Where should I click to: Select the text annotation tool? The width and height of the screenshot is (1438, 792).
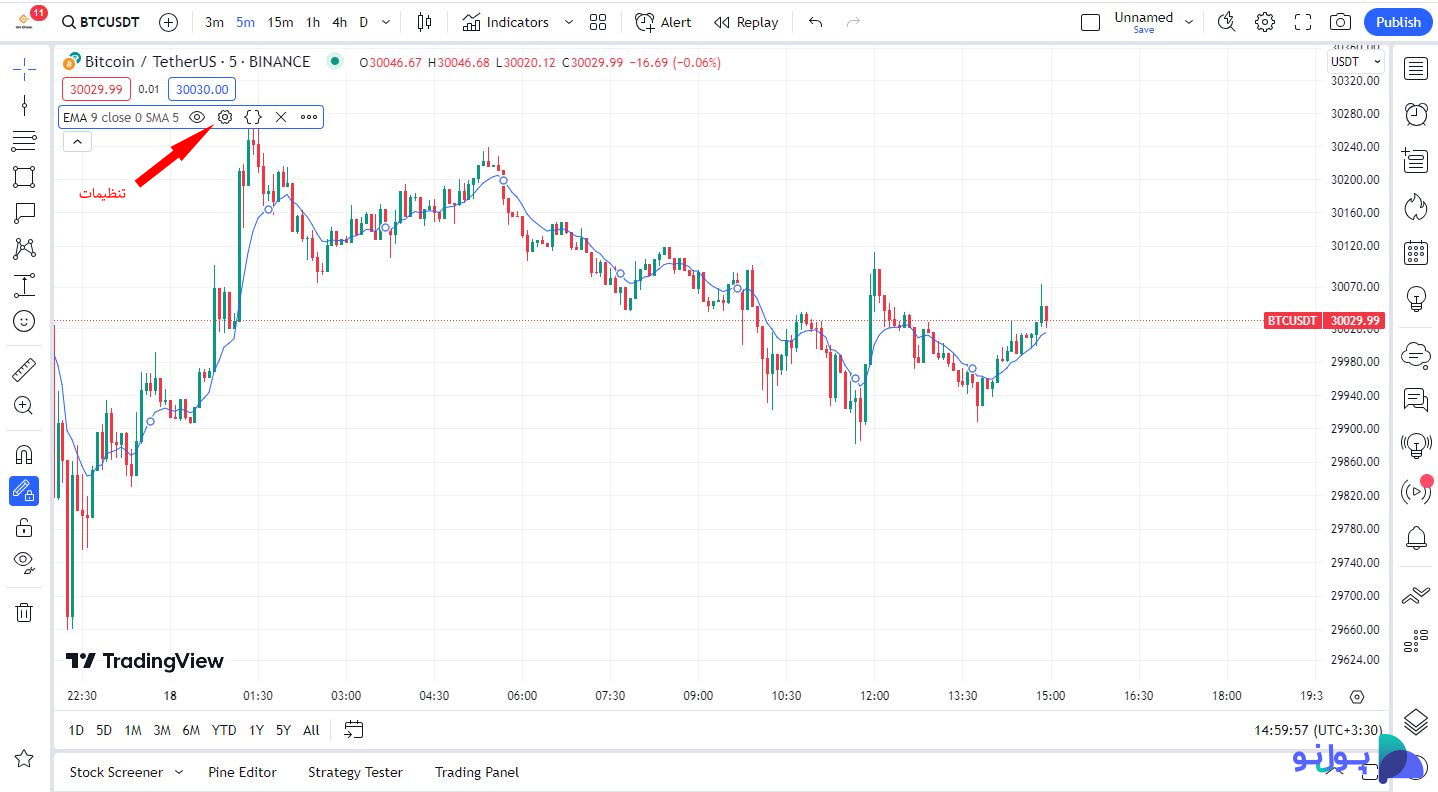[24, 213]
